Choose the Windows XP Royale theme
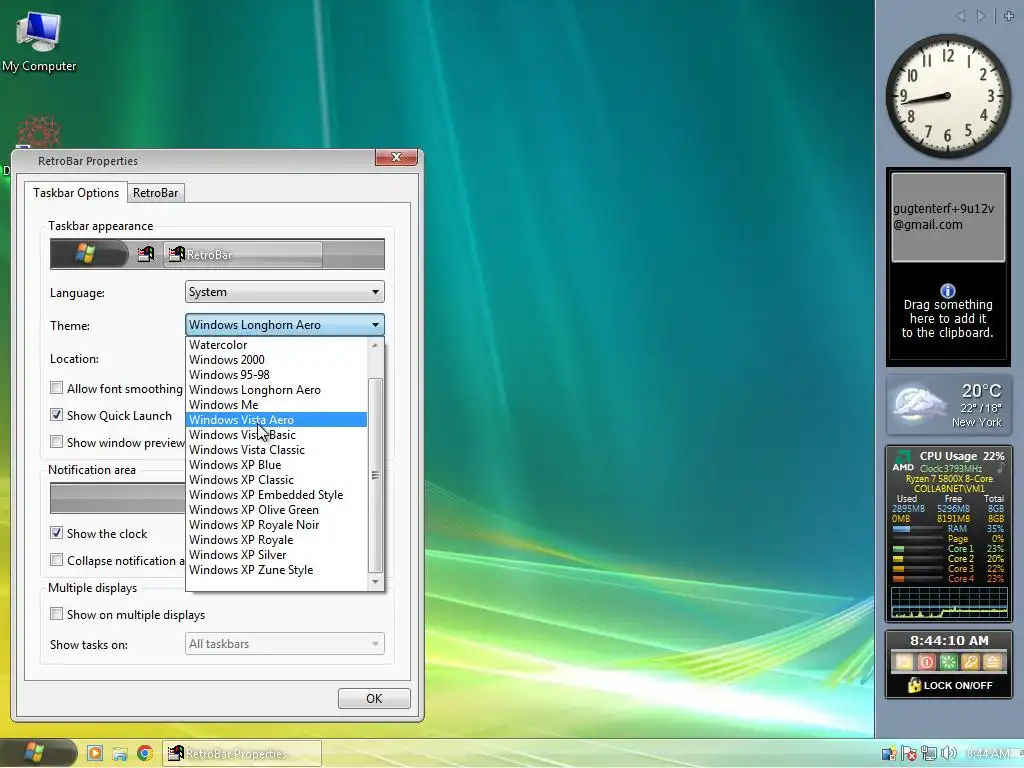Image resolution: width=1024 pixels, height=768 pixels. point(277,540)
